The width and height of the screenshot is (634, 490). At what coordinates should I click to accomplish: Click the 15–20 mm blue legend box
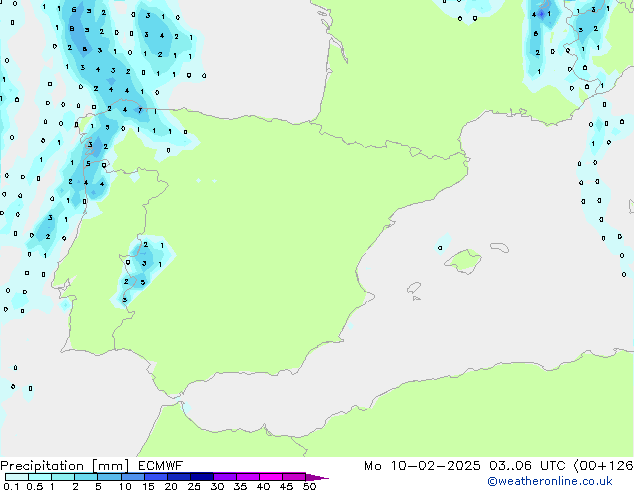(156, 477)
